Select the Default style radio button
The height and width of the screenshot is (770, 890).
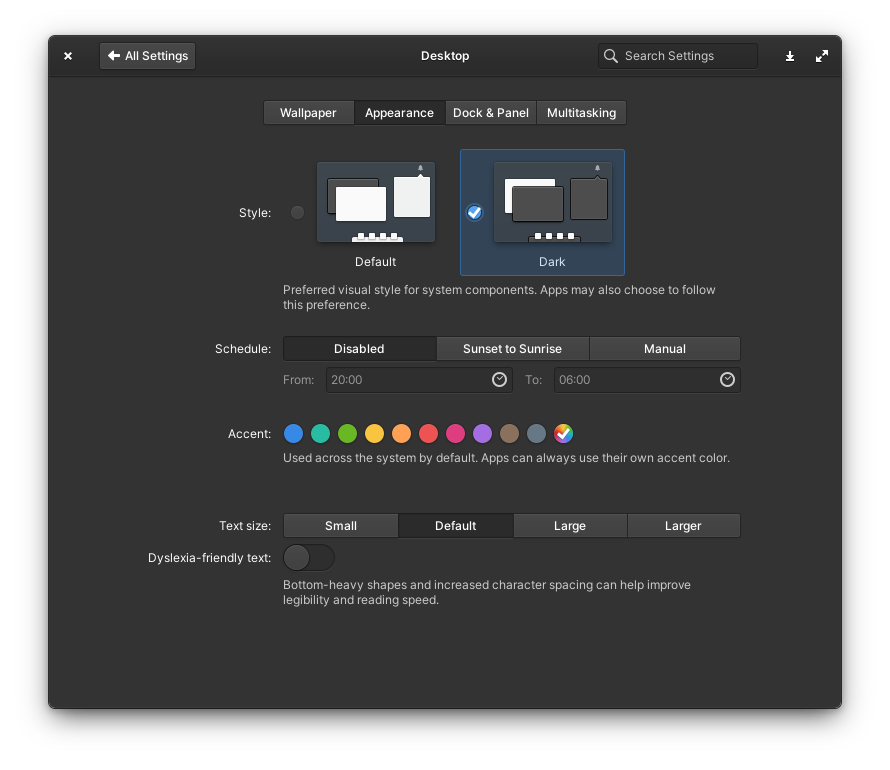tap(297, 212)
